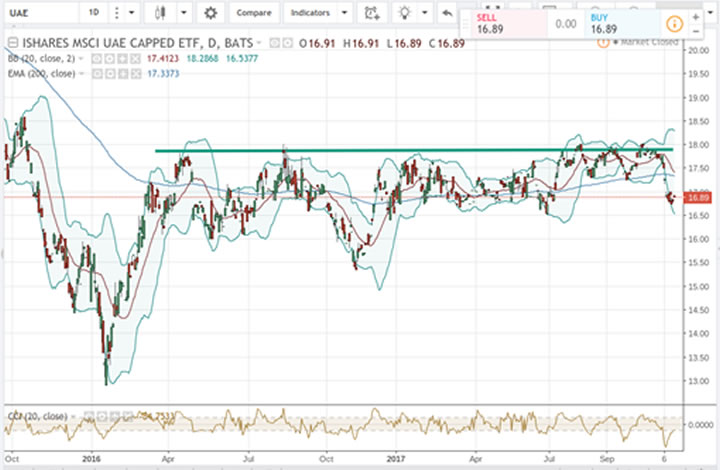Open chart properties via the gear icon

coord(210,12)
